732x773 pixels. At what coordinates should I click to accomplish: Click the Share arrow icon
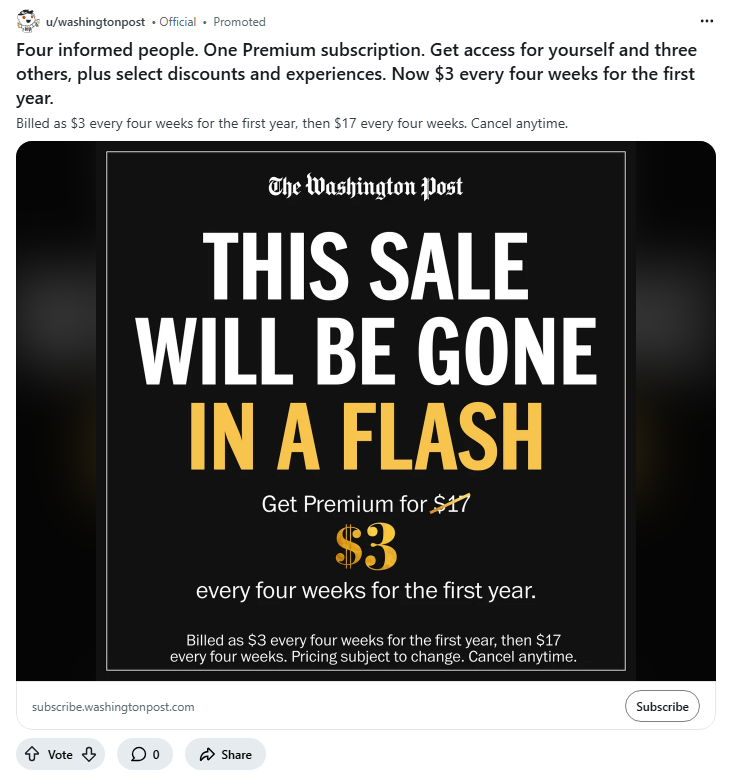[x=207, y=754]
